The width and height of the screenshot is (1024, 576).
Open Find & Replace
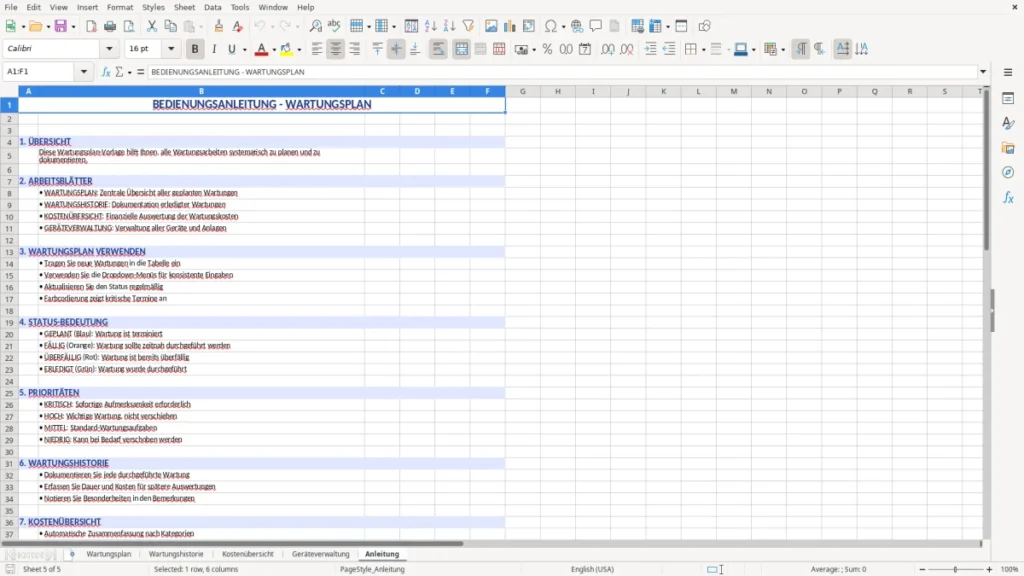coord(315,26)
